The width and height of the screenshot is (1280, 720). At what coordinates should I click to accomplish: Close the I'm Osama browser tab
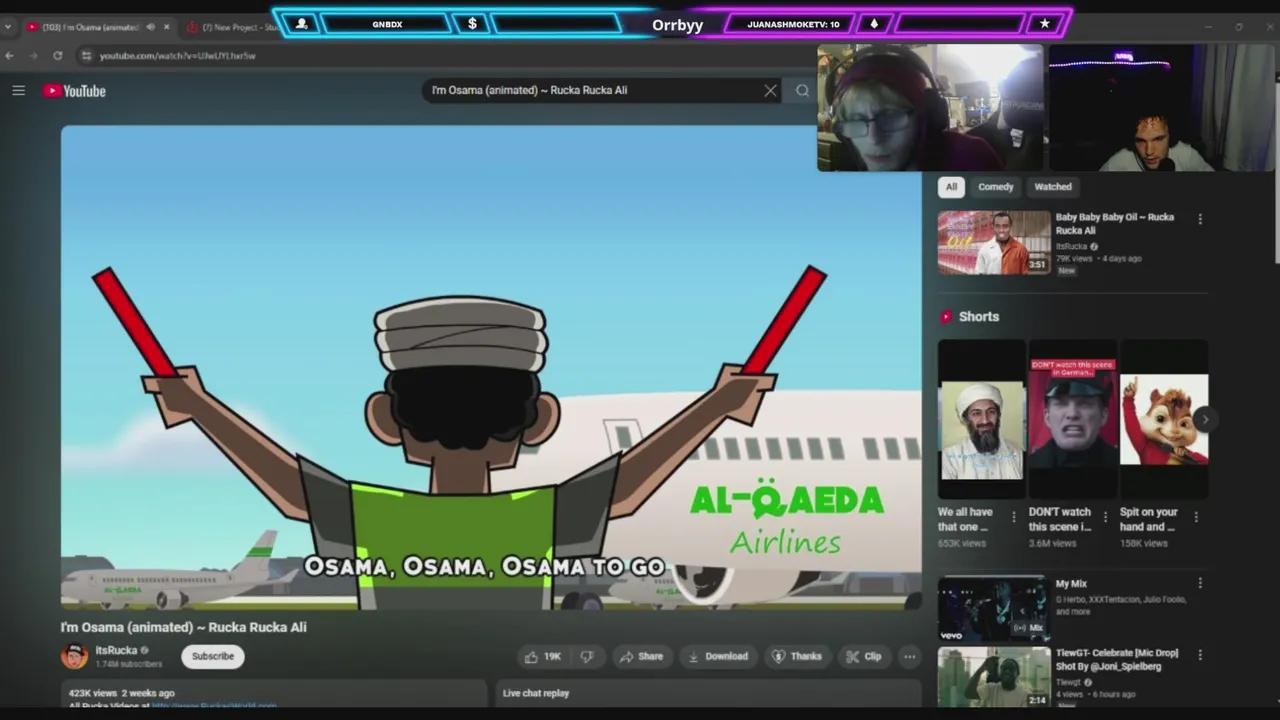tap(166, 27)
